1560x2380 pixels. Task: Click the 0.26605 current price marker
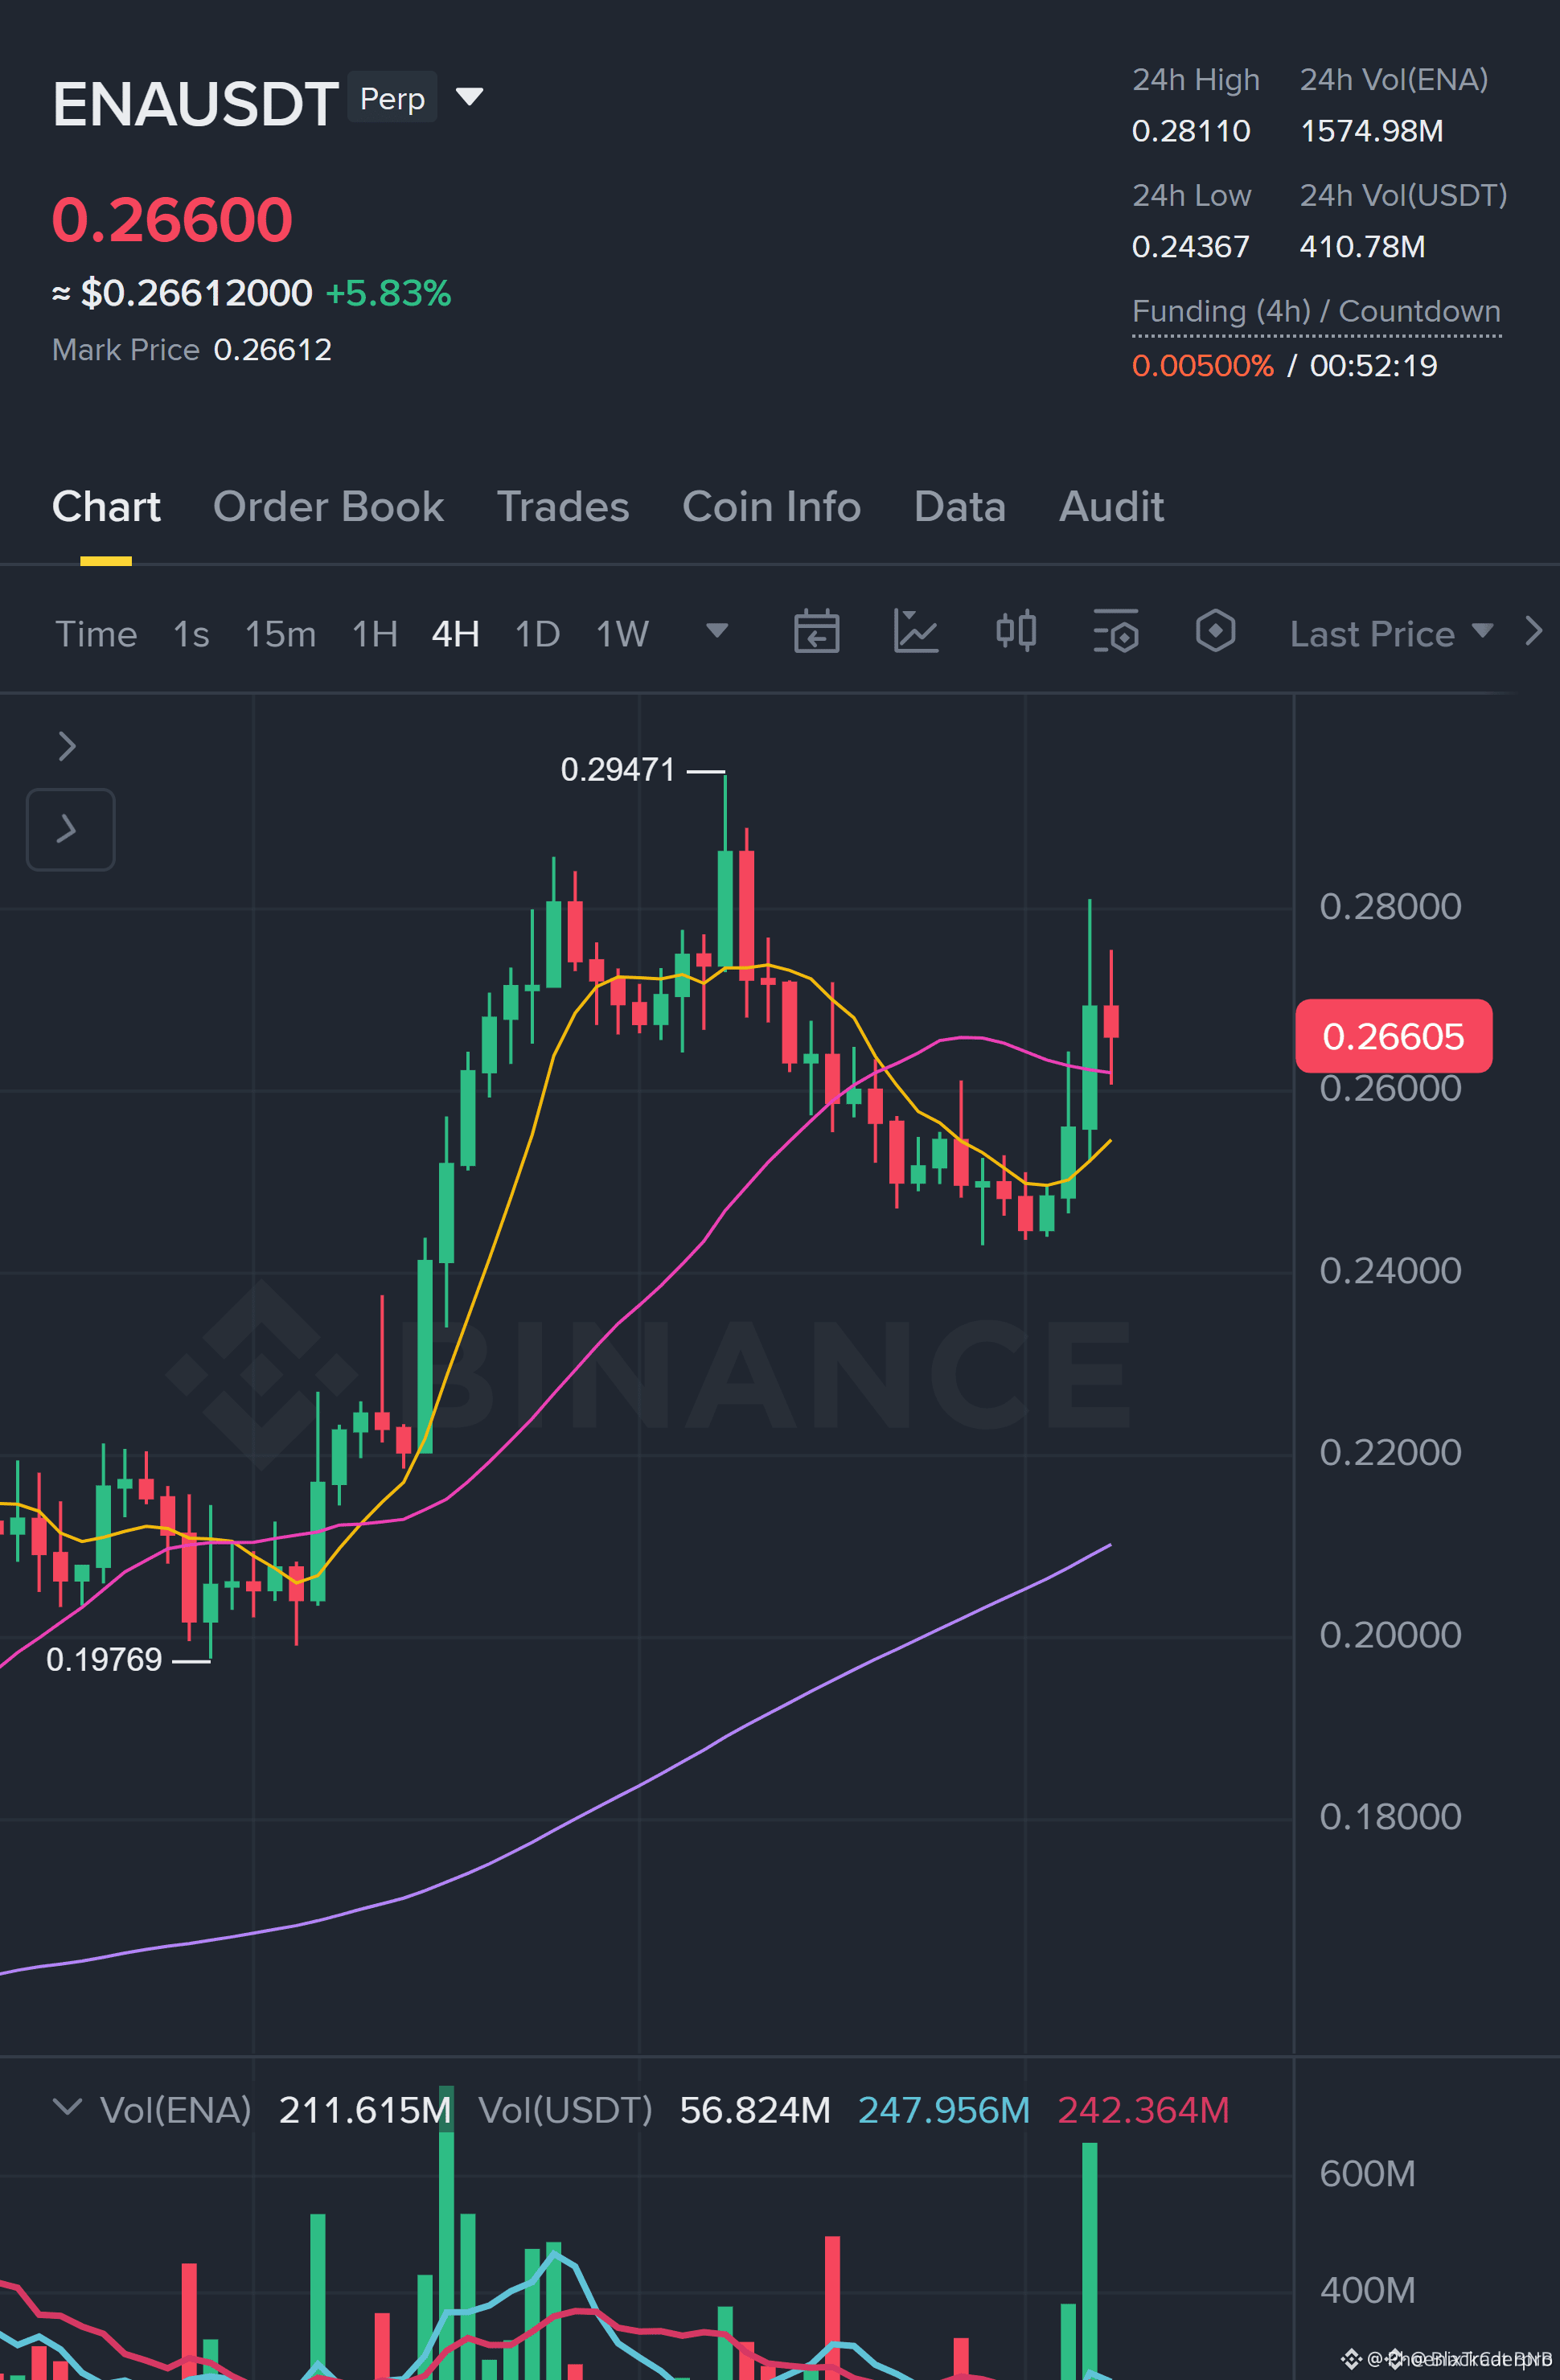click(x=1393, y=1036)
